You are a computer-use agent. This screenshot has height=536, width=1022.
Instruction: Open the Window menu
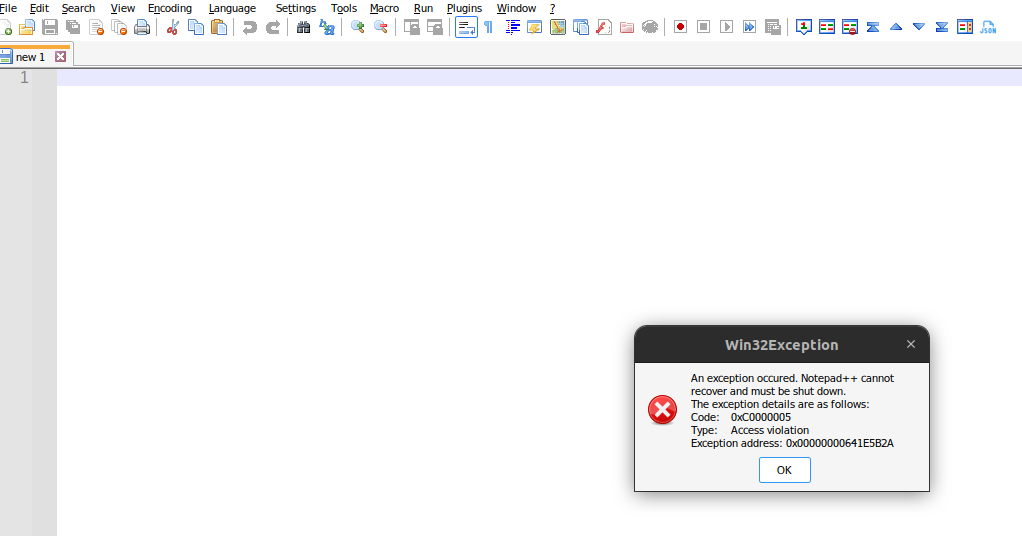click(516, 8)
